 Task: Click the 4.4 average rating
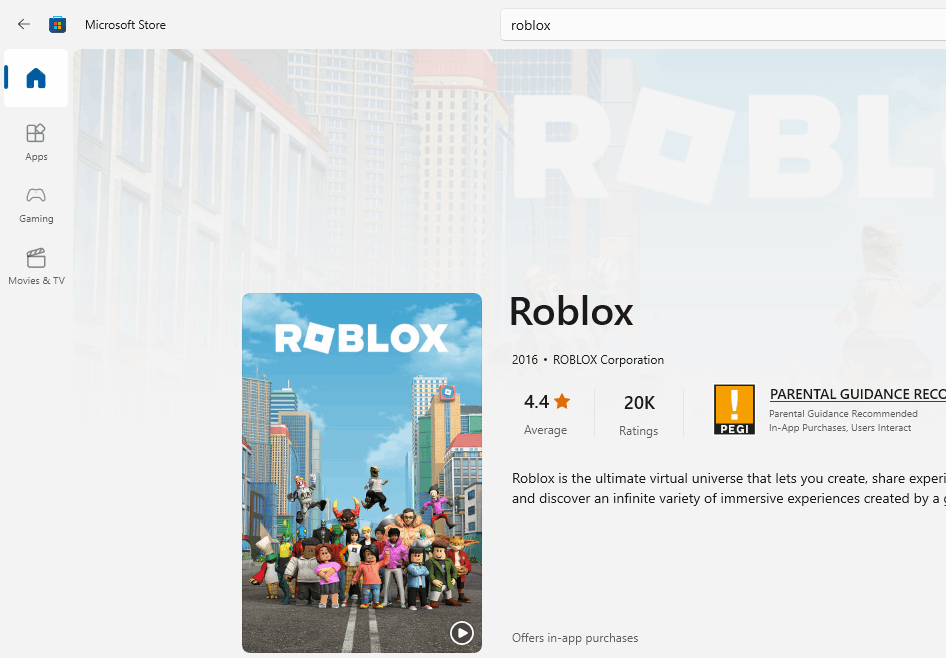click(x=546, y=414)
